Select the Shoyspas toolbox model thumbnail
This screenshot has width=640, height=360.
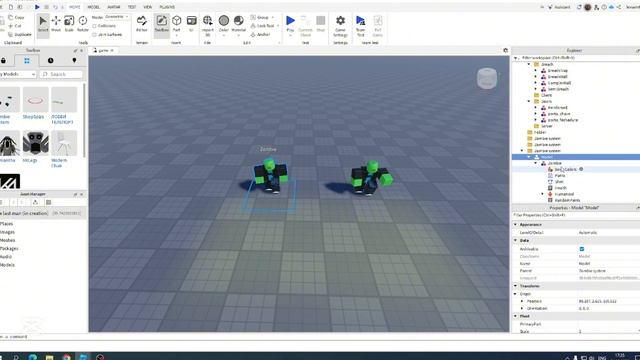pos(36,100)
